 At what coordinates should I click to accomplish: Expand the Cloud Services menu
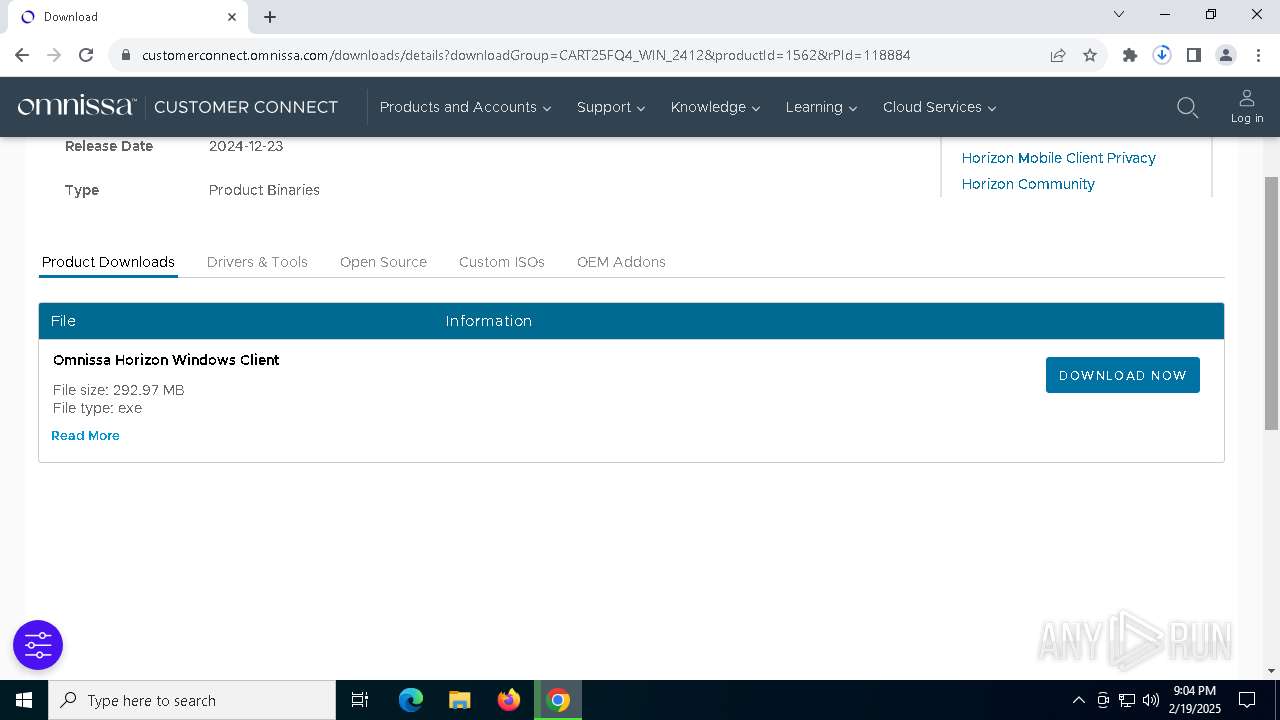click(x=939, y=107)
